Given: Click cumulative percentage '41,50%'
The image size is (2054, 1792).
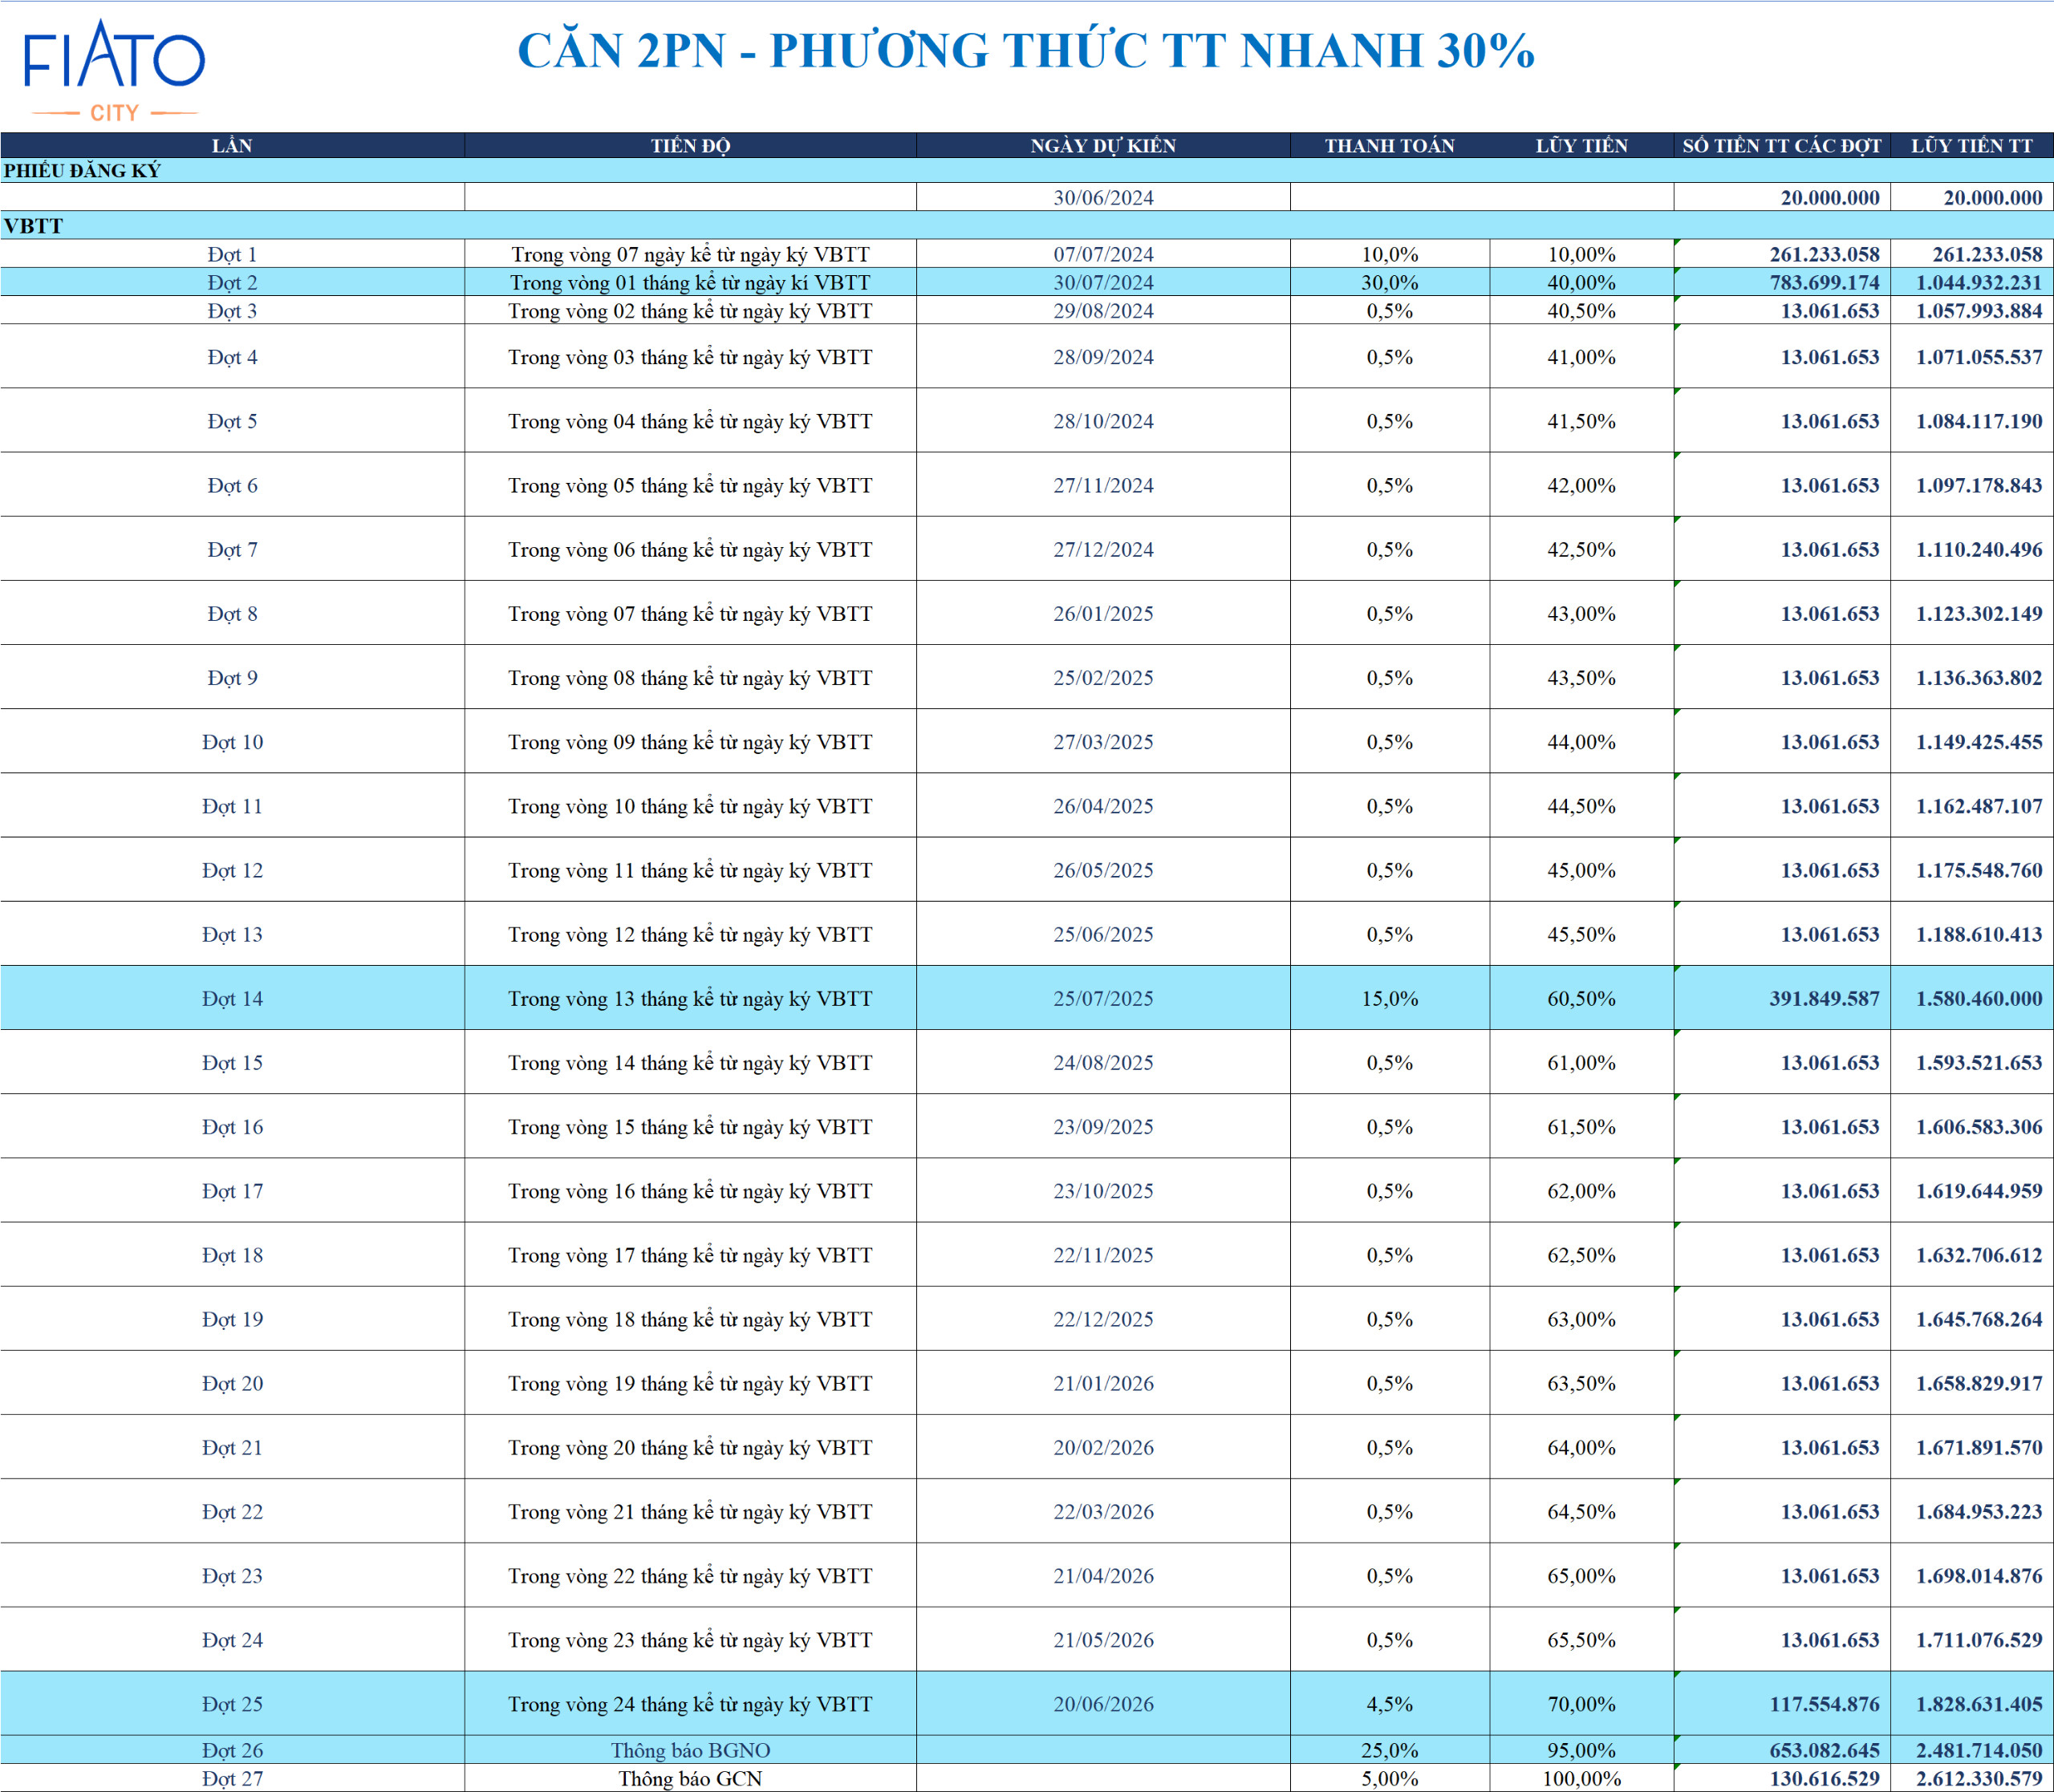Looking at the screenshot, I should [1582, 421].
